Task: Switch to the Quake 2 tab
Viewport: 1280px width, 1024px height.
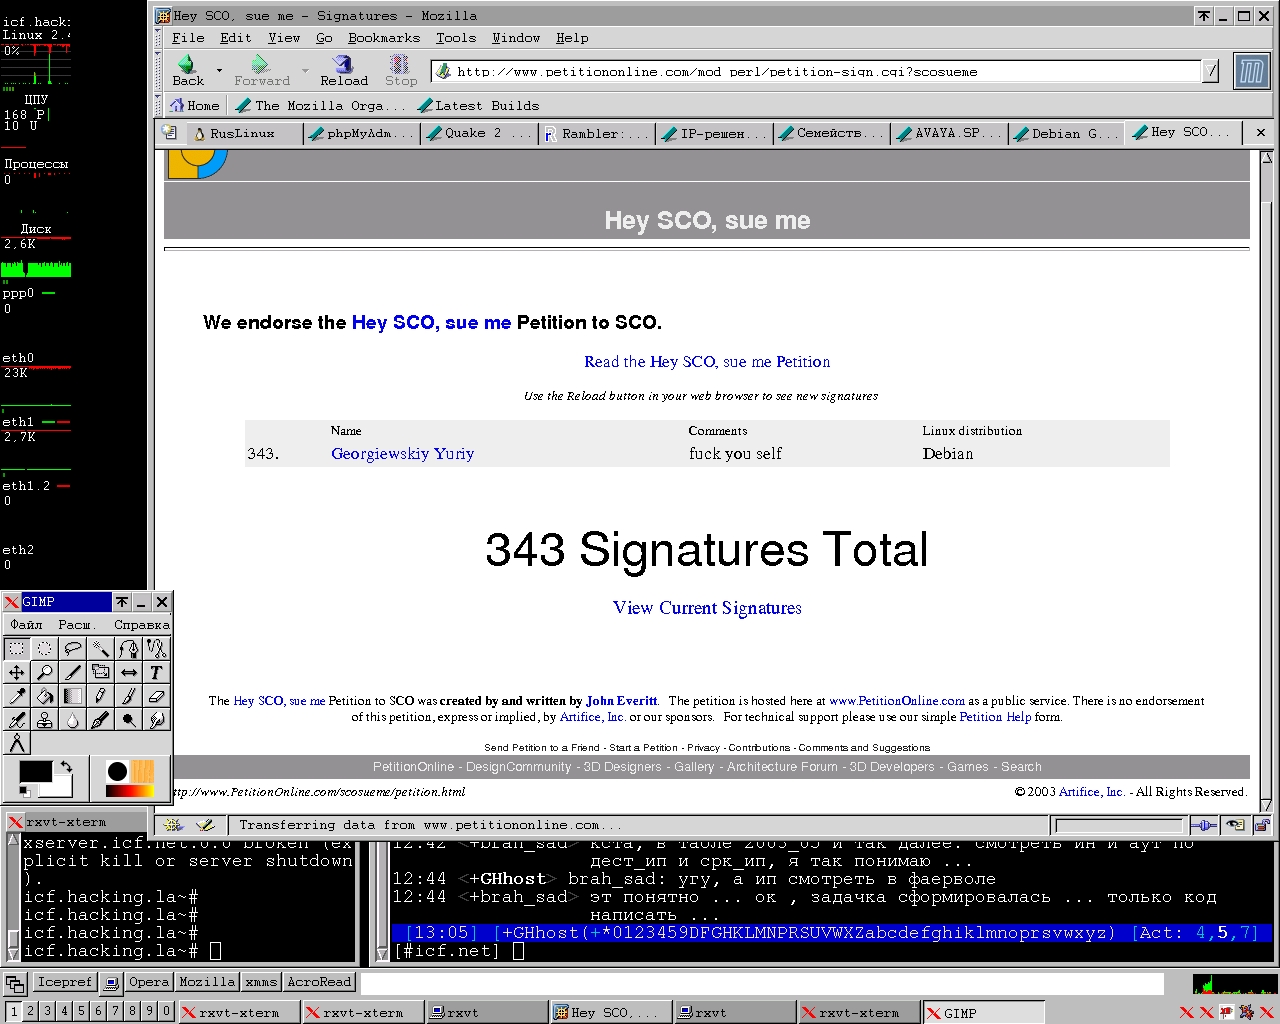Action: click(479, 133)
